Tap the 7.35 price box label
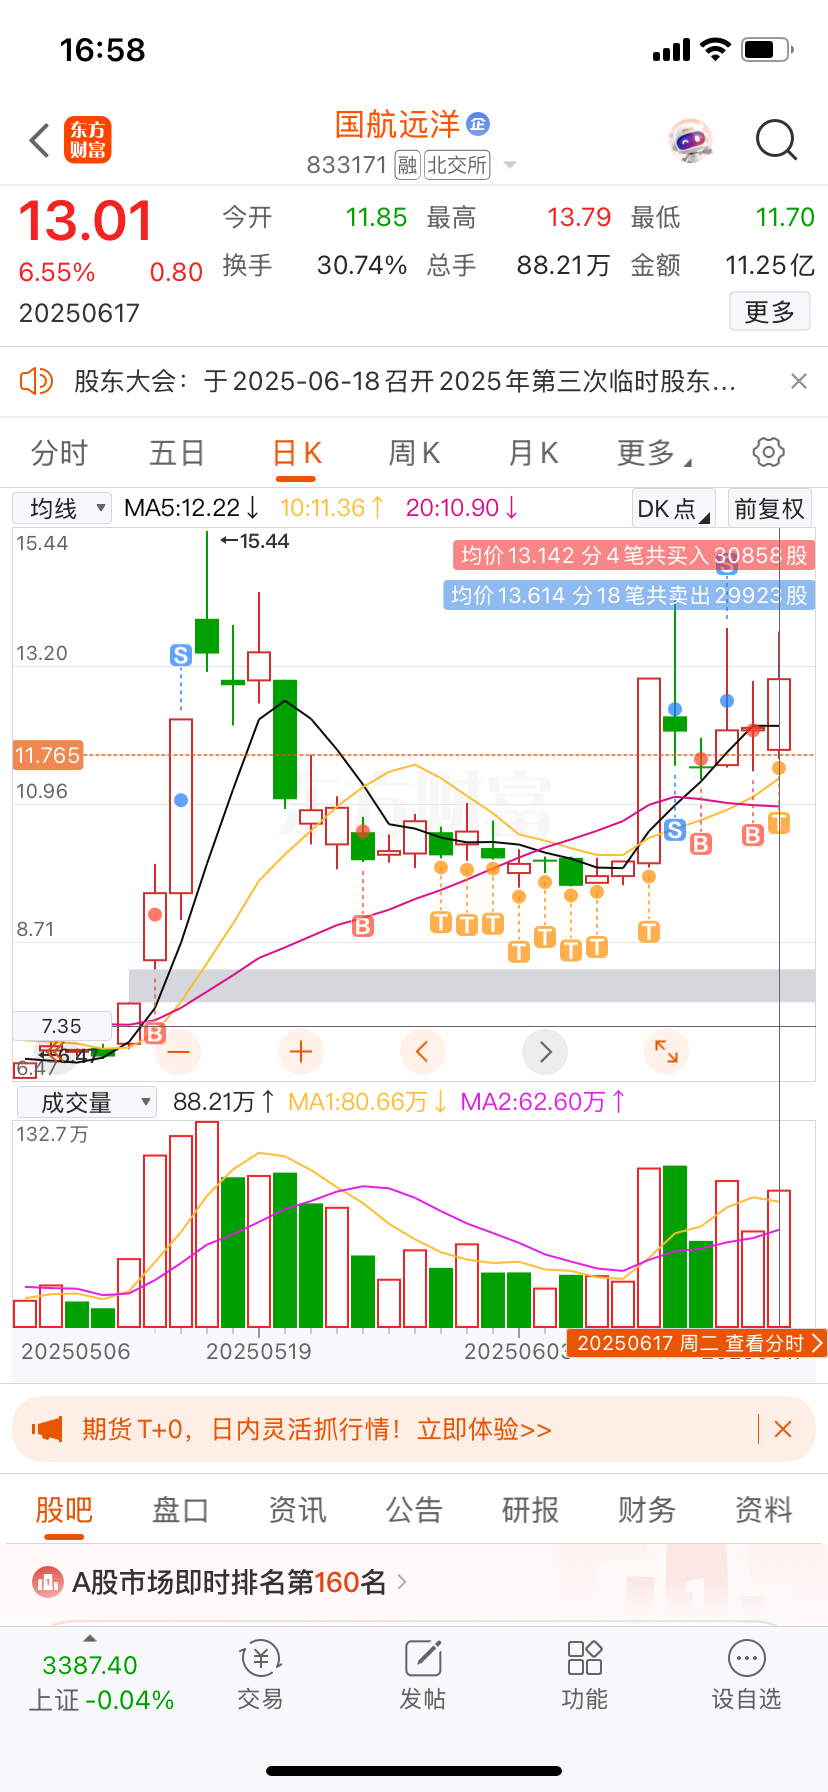 [x=61, y=1026]
